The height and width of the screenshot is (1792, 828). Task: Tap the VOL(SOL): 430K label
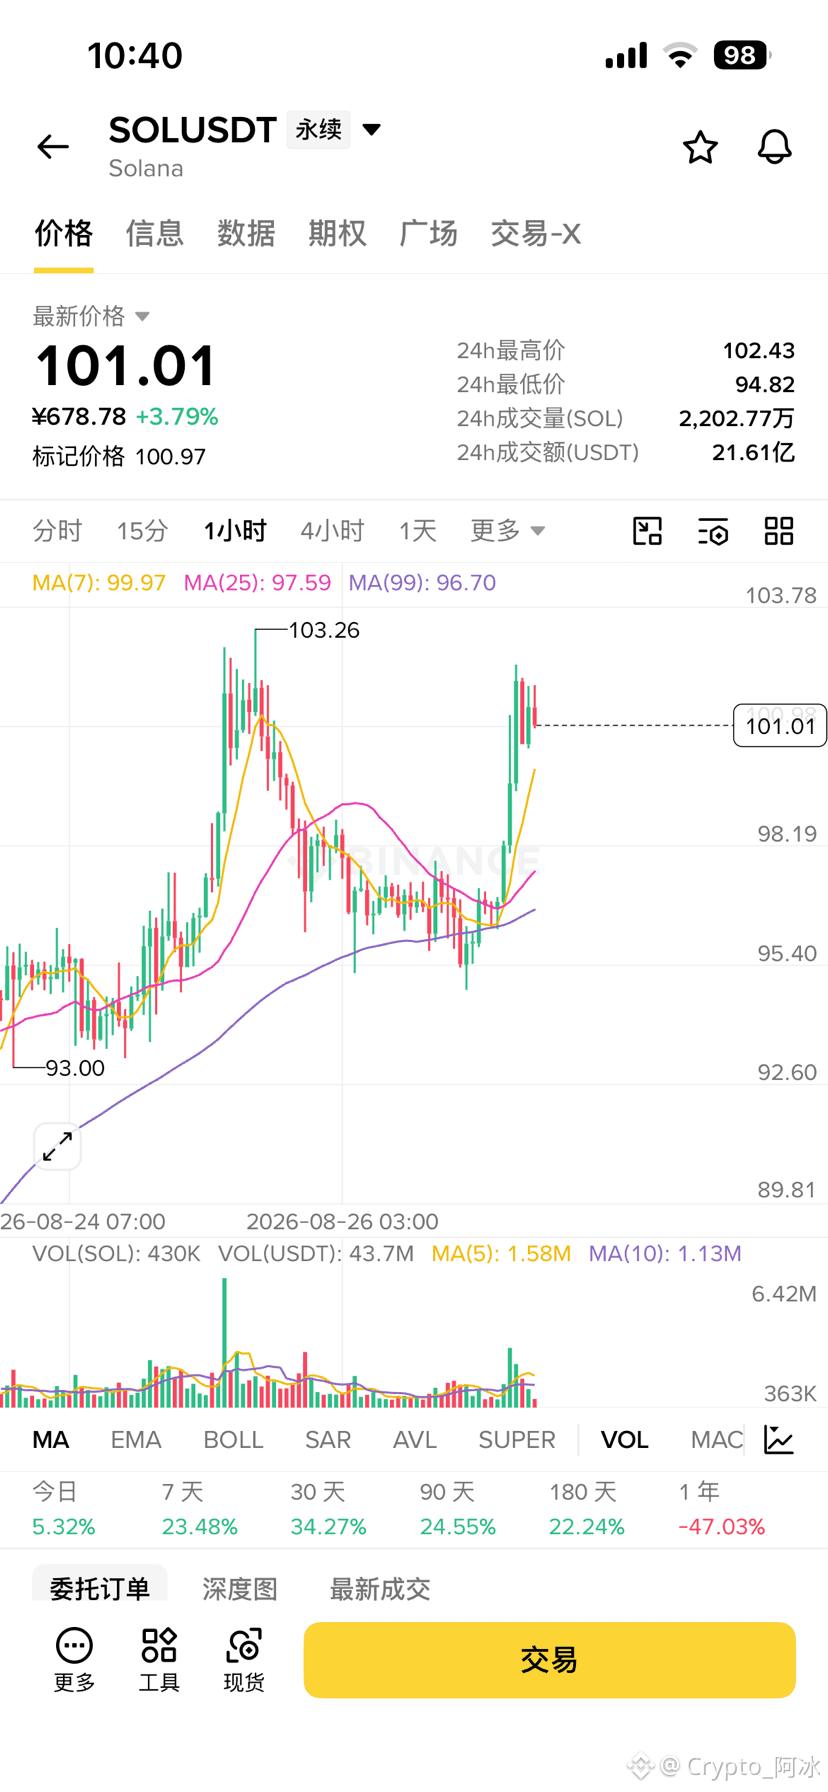[116, 1254]
